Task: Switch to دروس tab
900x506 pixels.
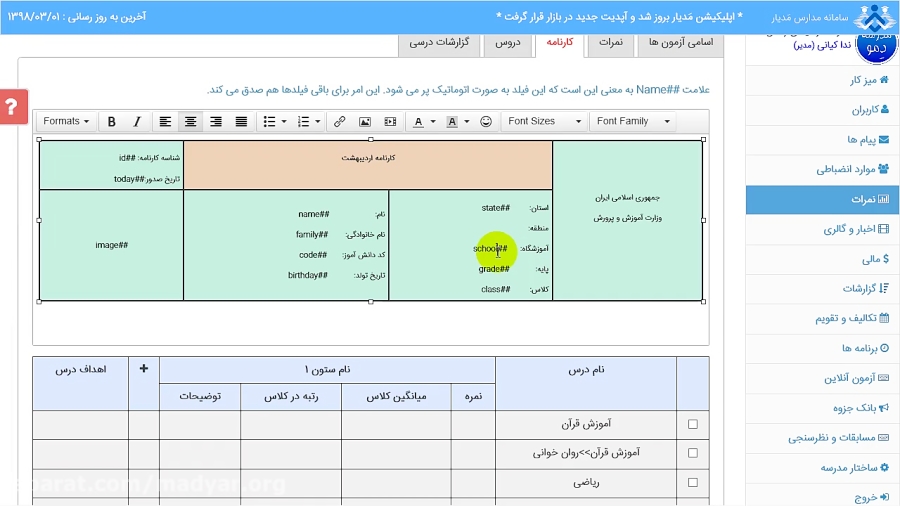Action: point(507,43)
